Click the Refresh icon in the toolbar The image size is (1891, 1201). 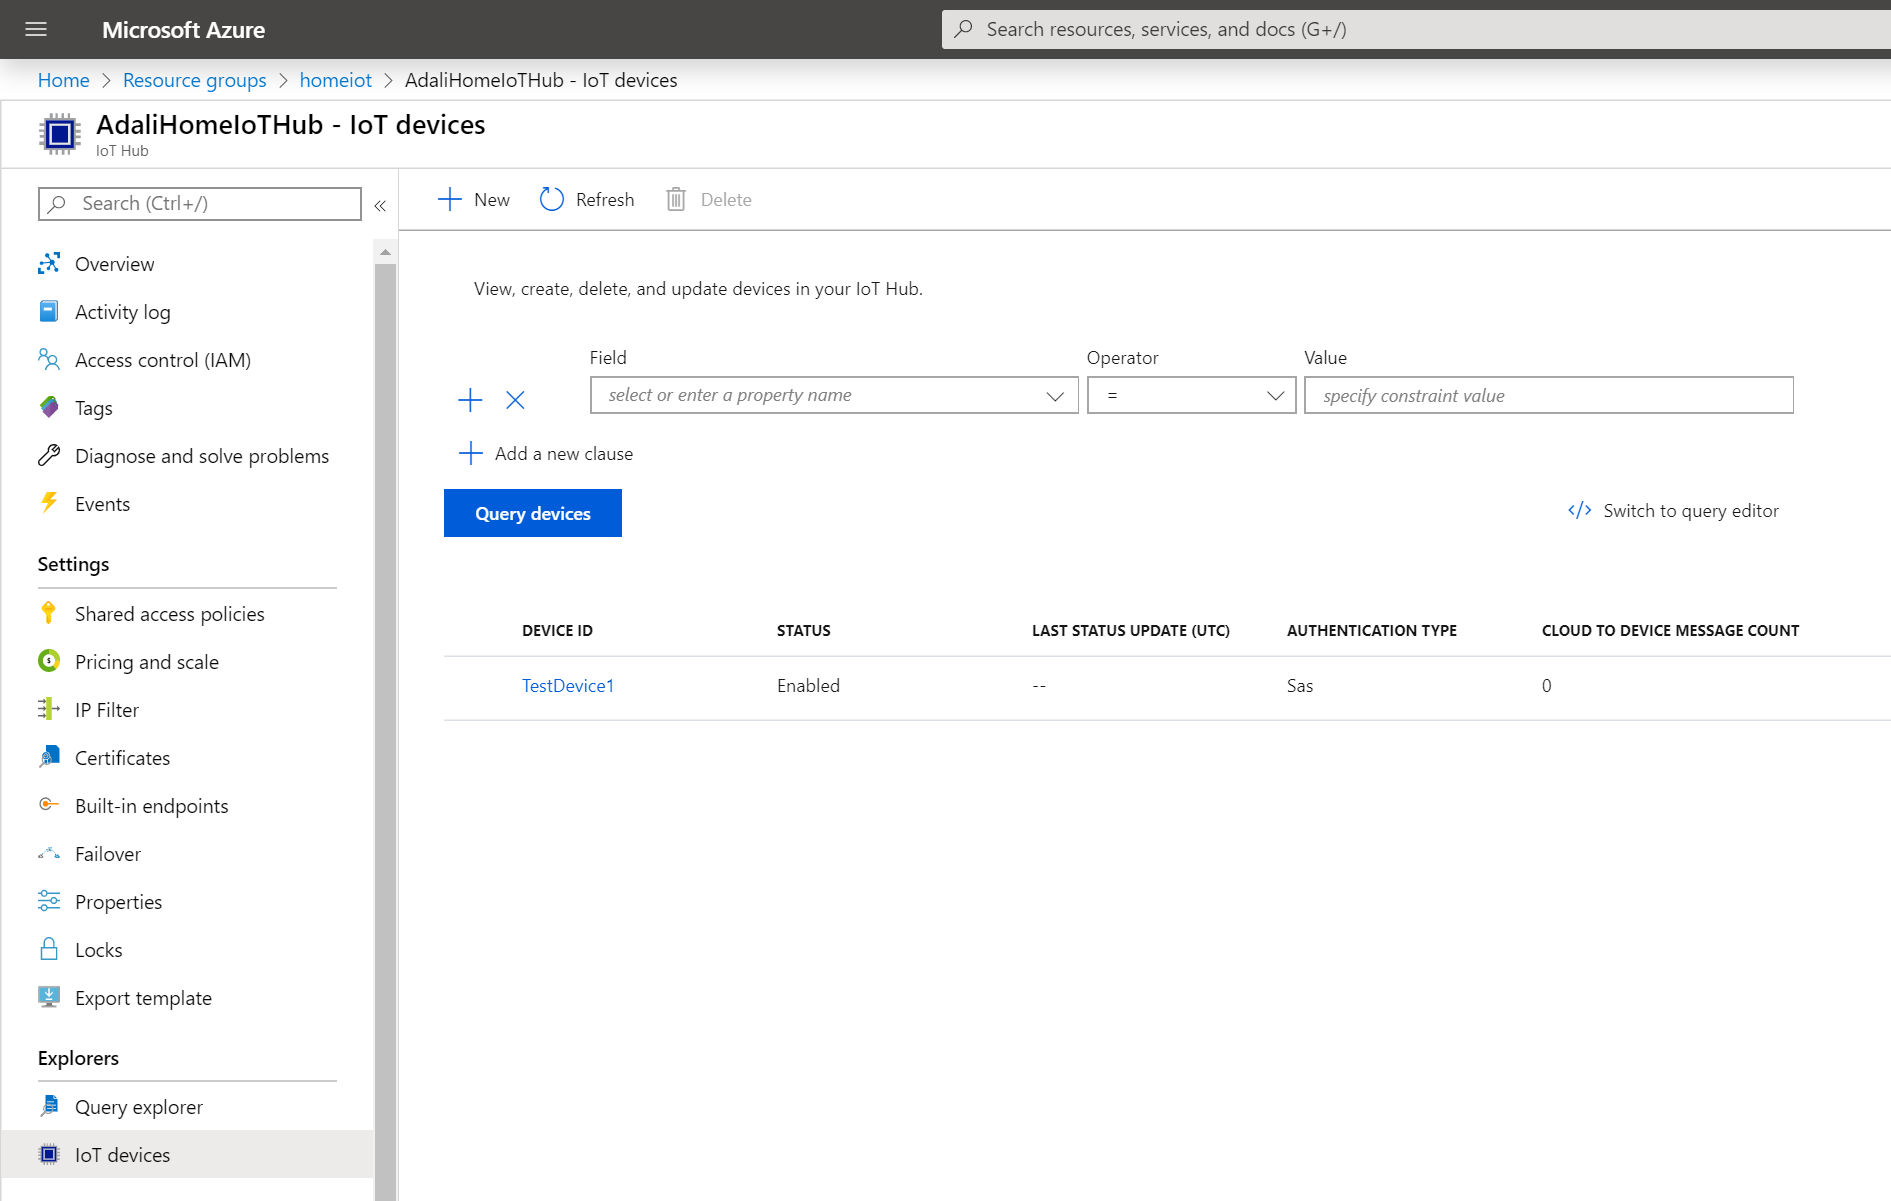(x=552, y=199)
